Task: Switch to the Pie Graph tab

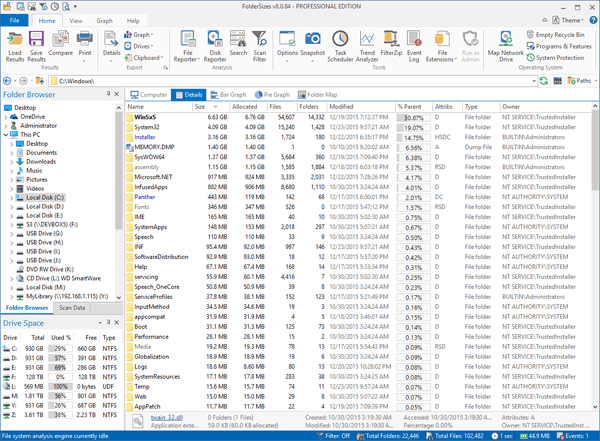Action: (274, 95)
